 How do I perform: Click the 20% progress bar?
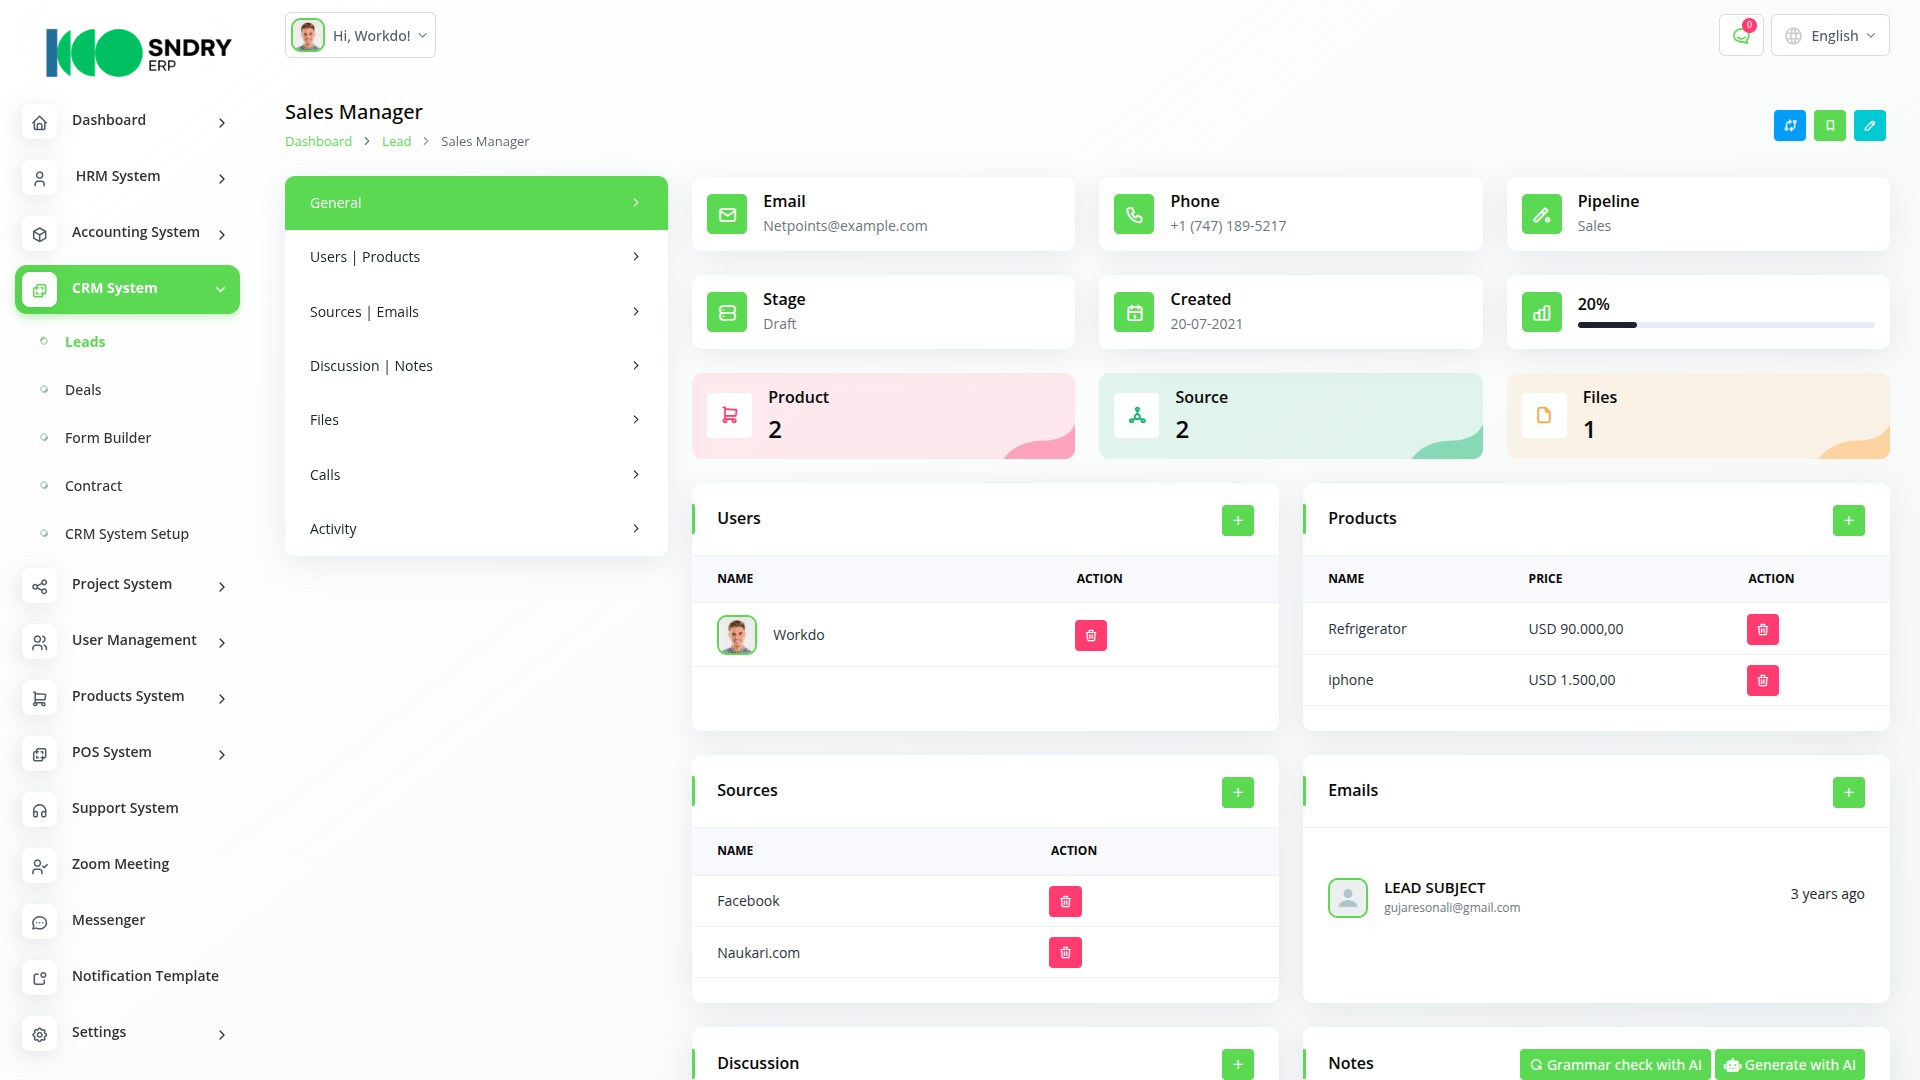pos(1725,325)
